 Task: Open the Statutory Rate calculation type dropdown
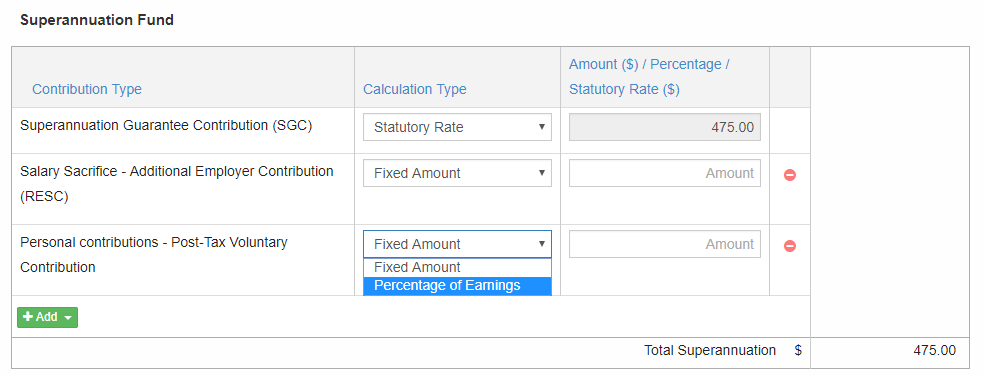pos(457,127)
